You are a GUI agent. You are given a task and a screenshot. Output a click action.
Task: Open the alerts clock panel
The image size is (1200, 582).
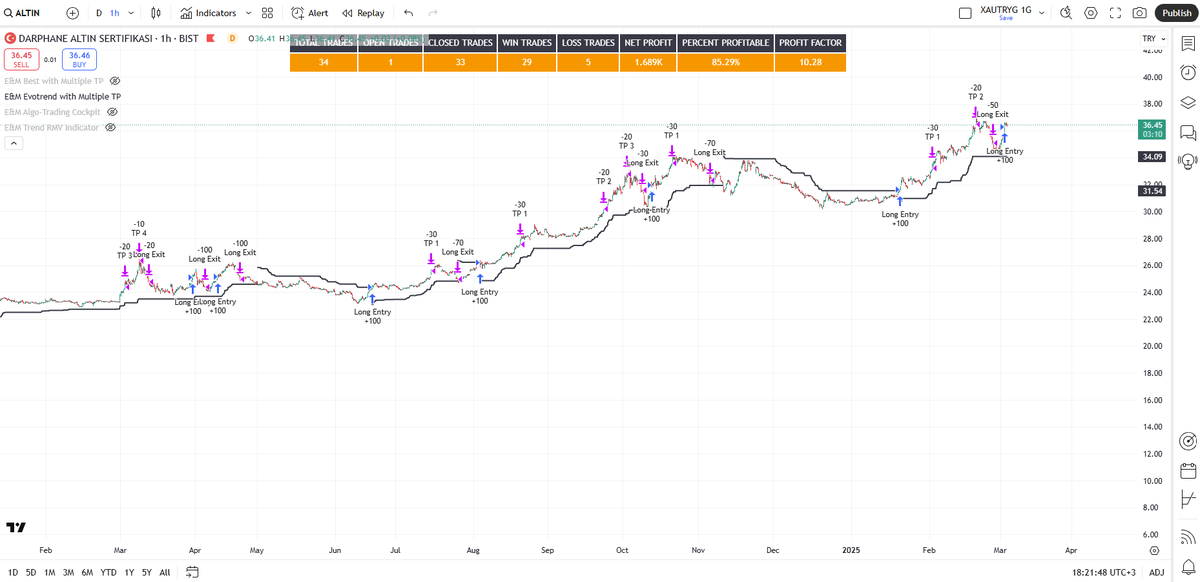tap(1188, 72)
